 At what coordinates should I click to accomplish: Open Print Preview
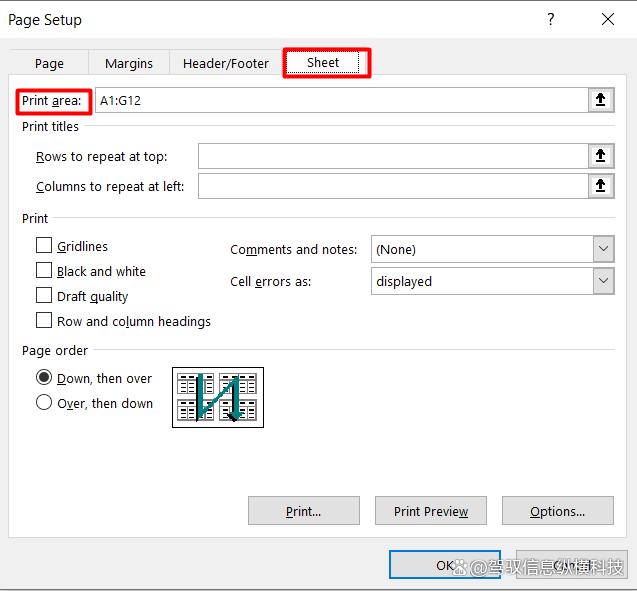[431, 511]
